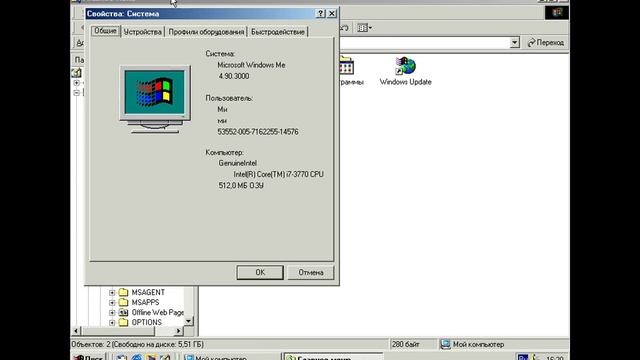Click the Компьютер: heading label
Image resolution: width=640 pixels, height=360 pixels.
pos(224,152)
